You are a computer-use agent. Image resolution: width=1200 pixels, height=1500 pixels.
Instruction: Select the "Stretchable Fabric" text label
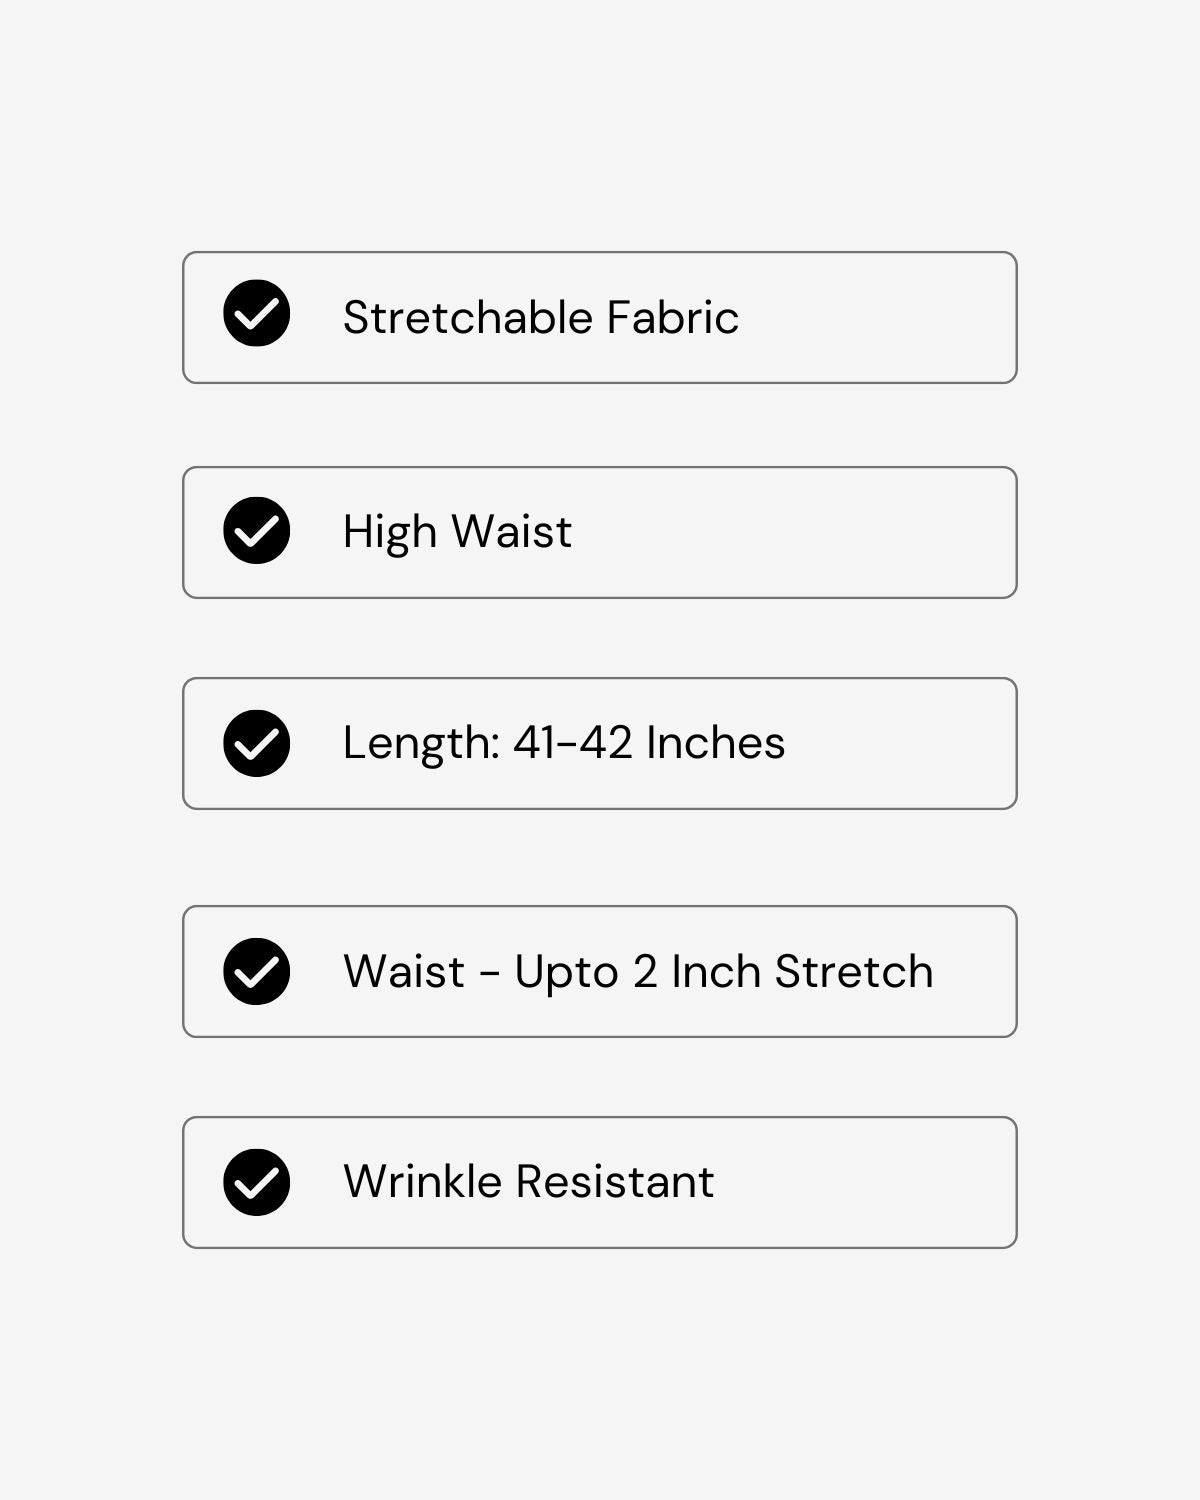click(x=540, y=318)
